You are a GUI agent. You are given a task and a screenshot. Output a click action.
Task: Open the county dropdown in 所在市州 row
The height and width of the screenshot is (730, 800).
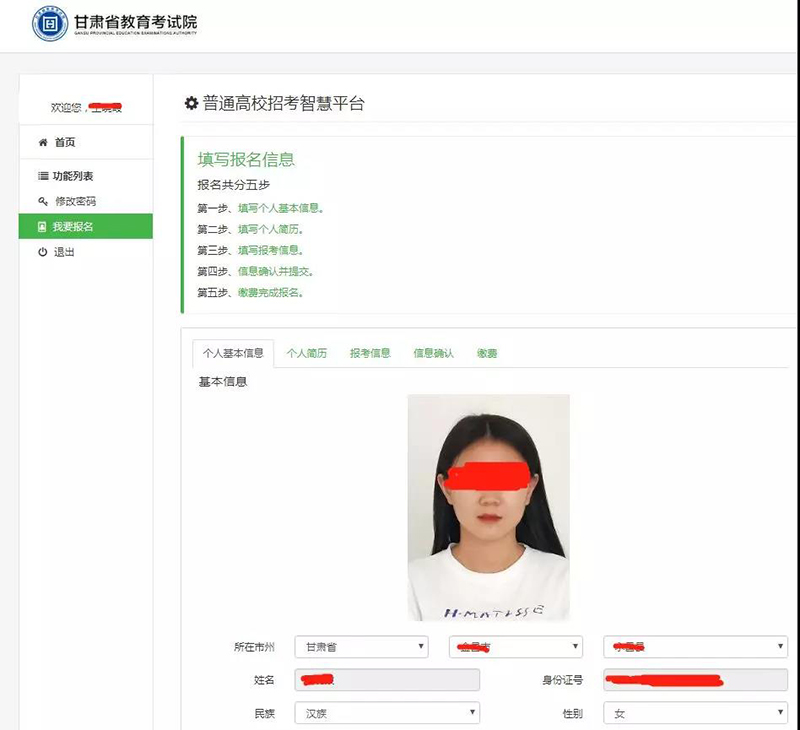(695, 647)
